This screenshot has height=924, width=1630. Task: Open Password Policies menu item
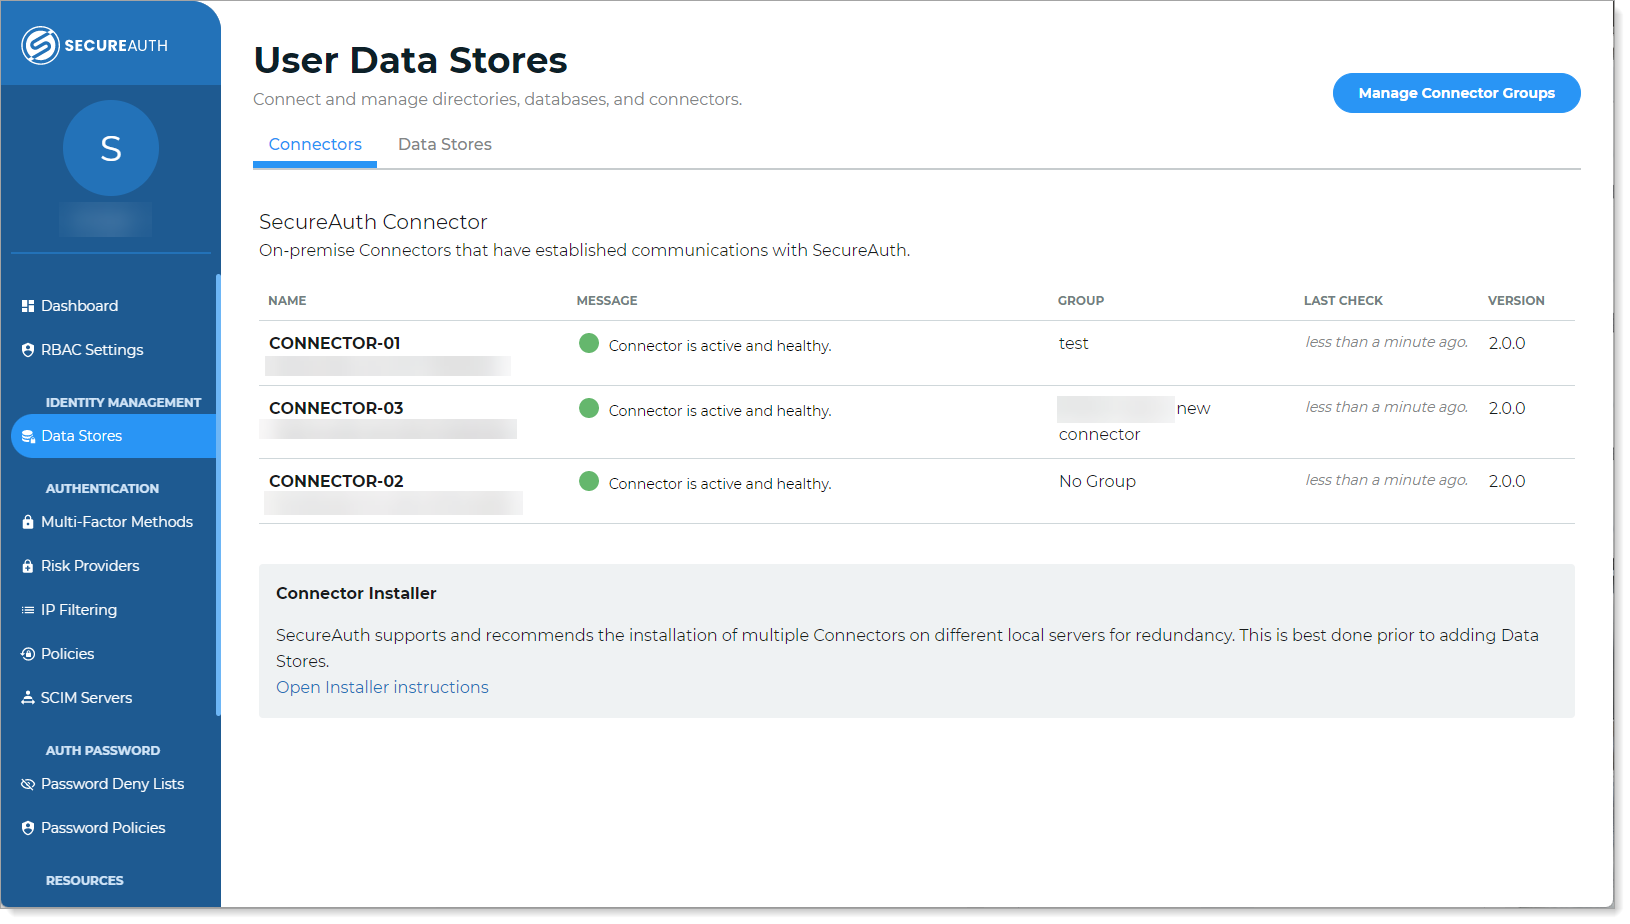103,828
